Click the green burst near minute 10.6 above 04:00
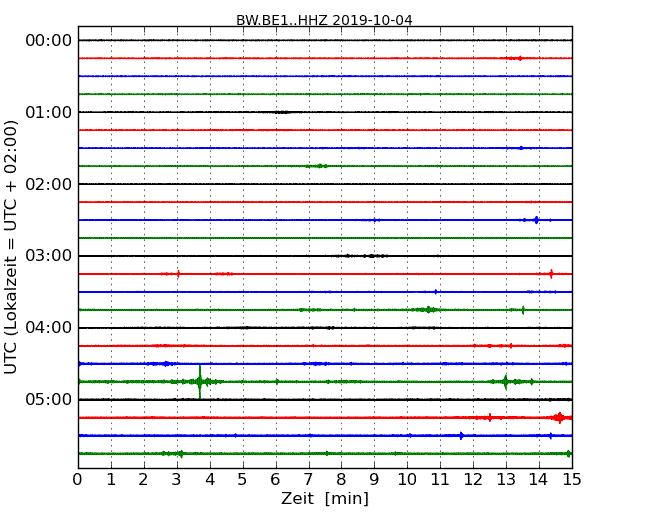Viewport: 650px width, 520px height. [429, 310]
